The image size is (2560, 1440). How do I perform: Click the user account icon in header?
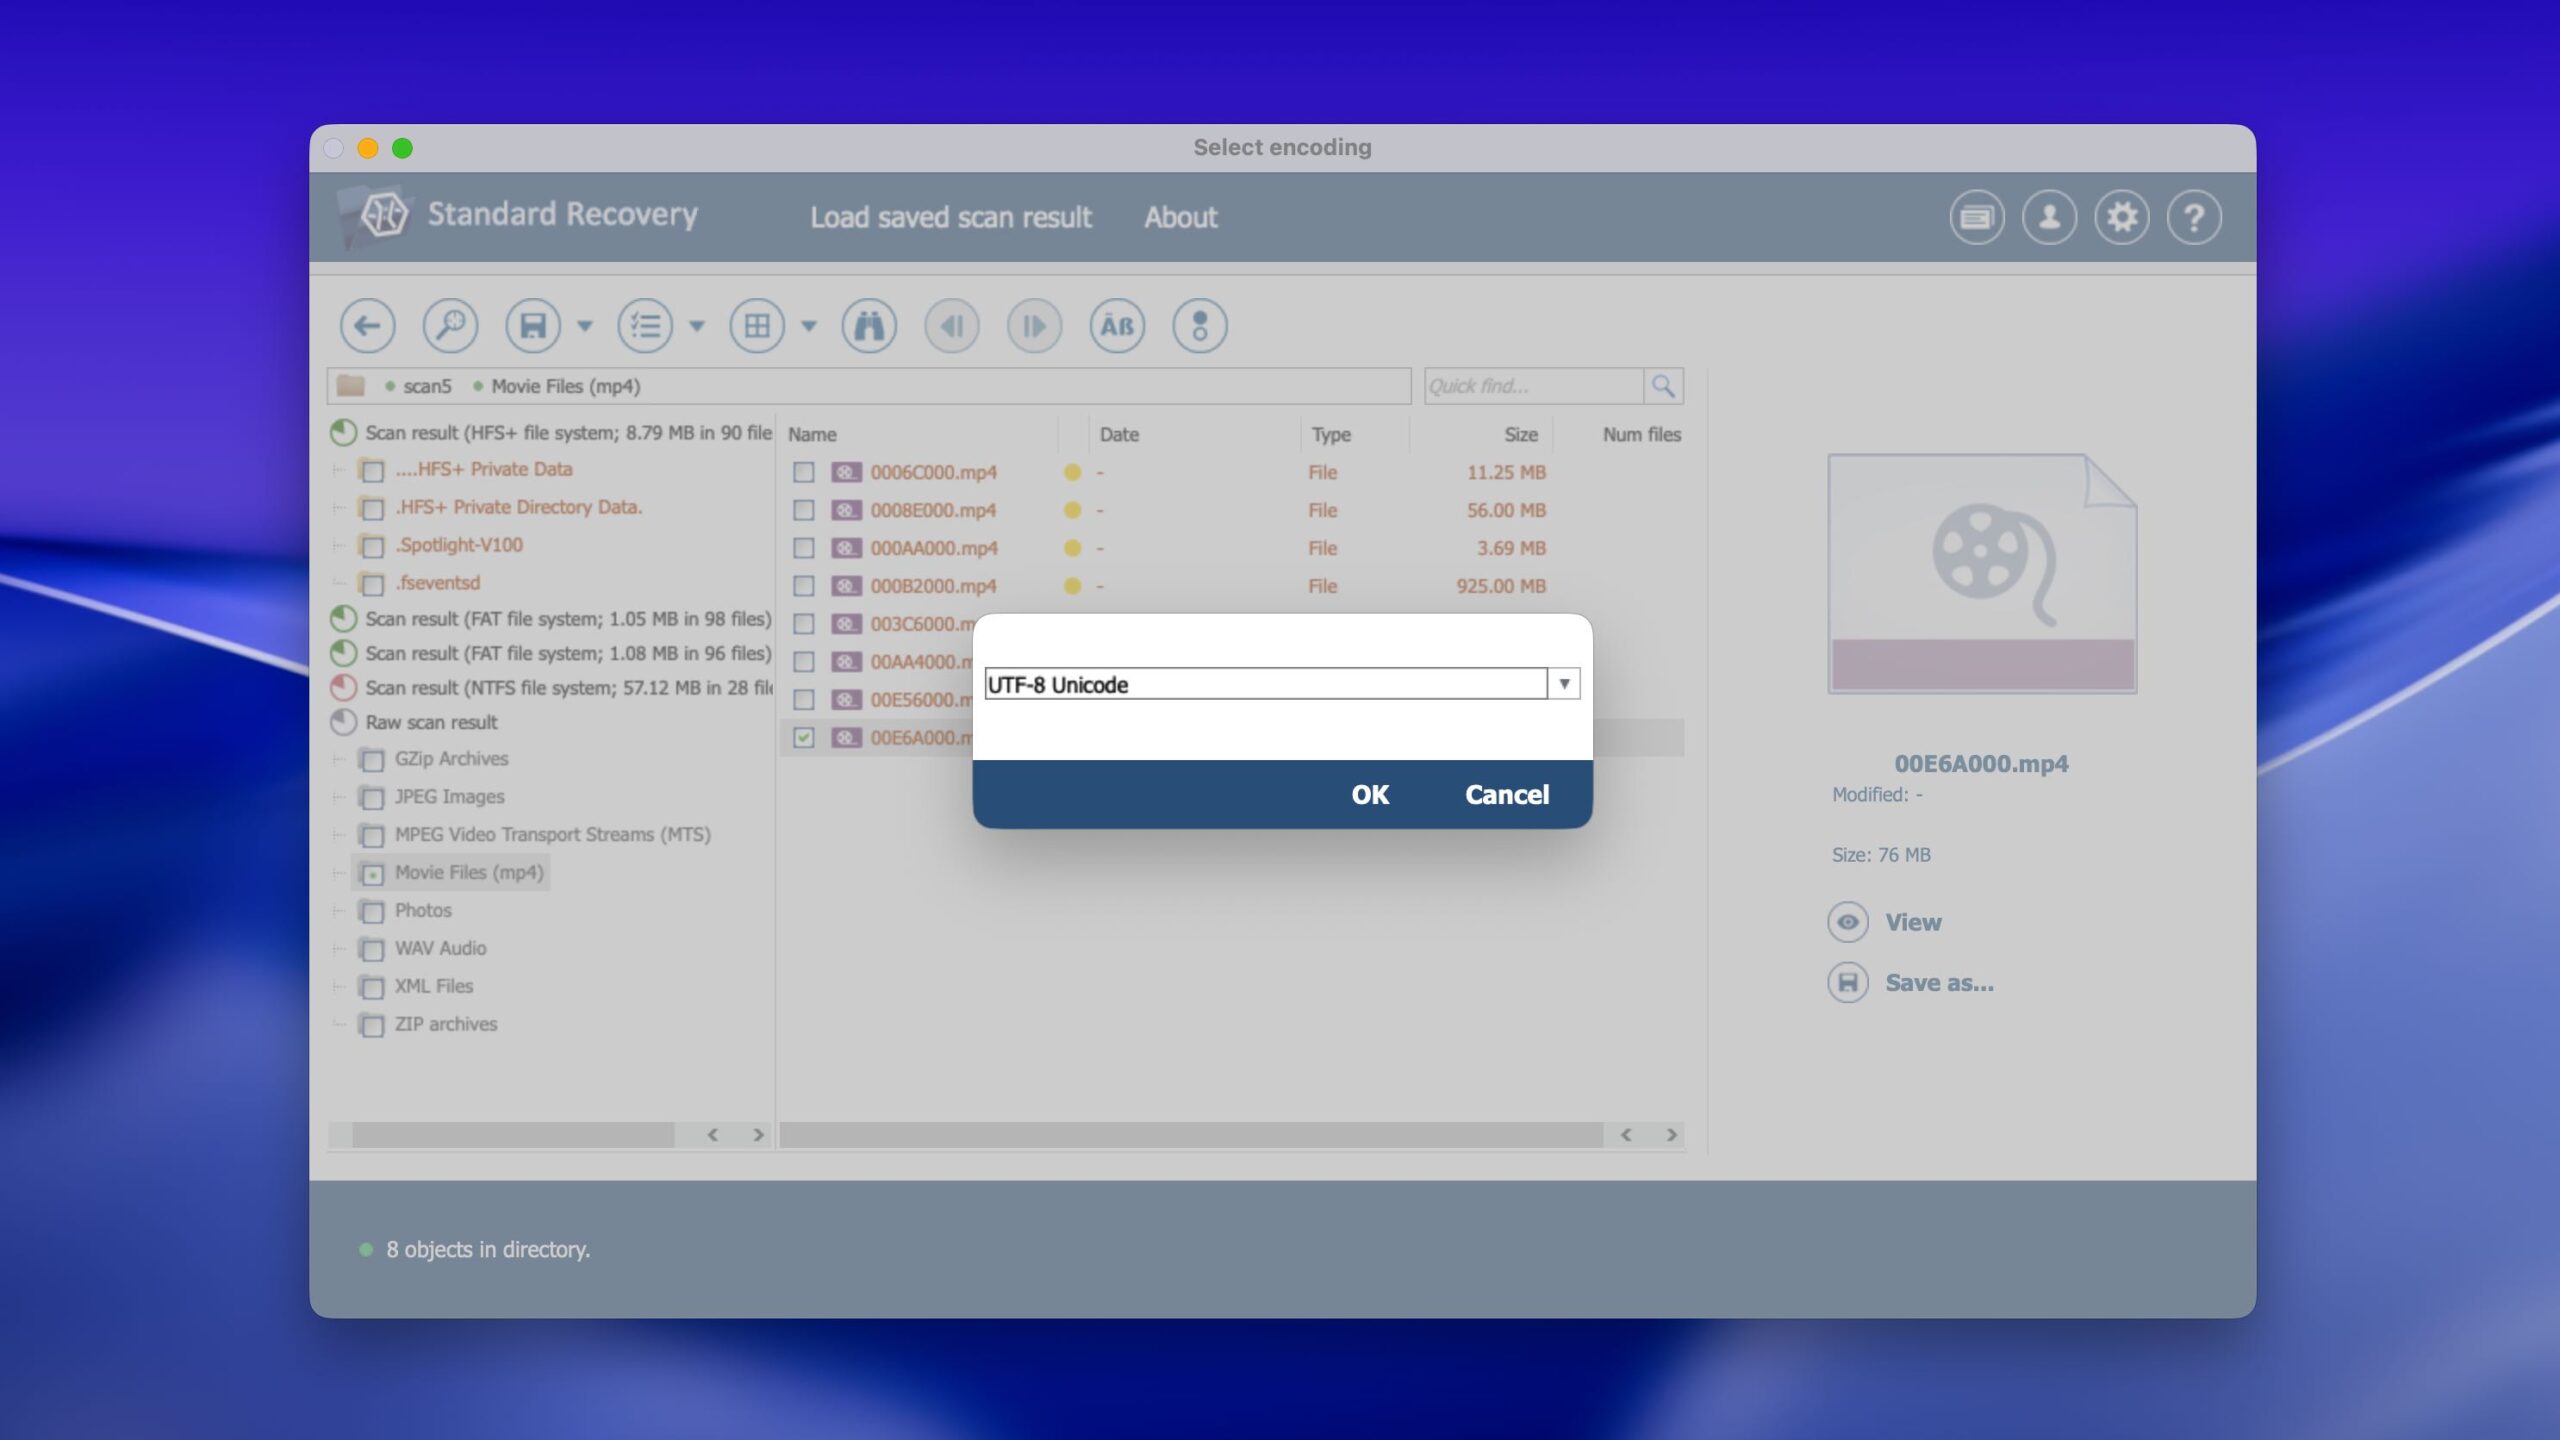[2049, 217]
